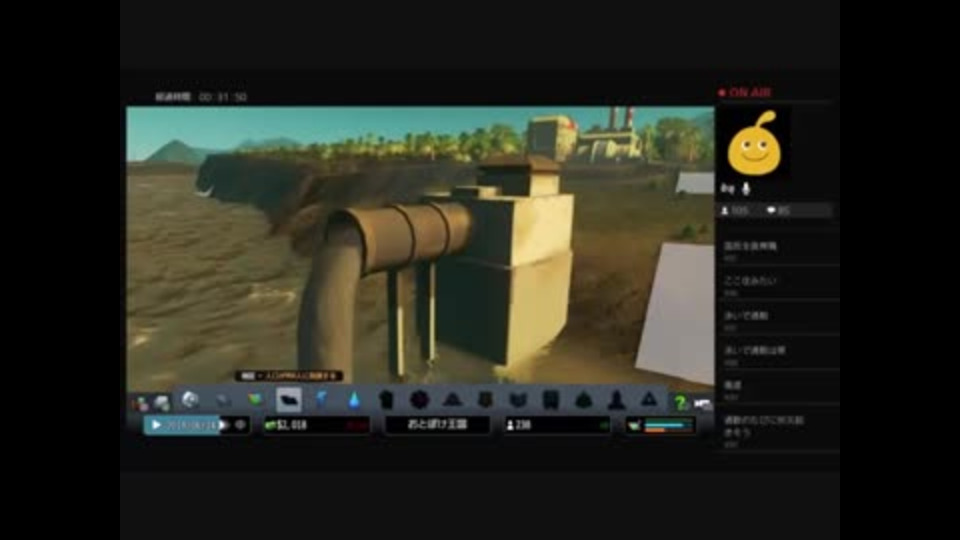Toggle the game play/pause button
The image size is (960, 540).
click(x=156, y=424)
